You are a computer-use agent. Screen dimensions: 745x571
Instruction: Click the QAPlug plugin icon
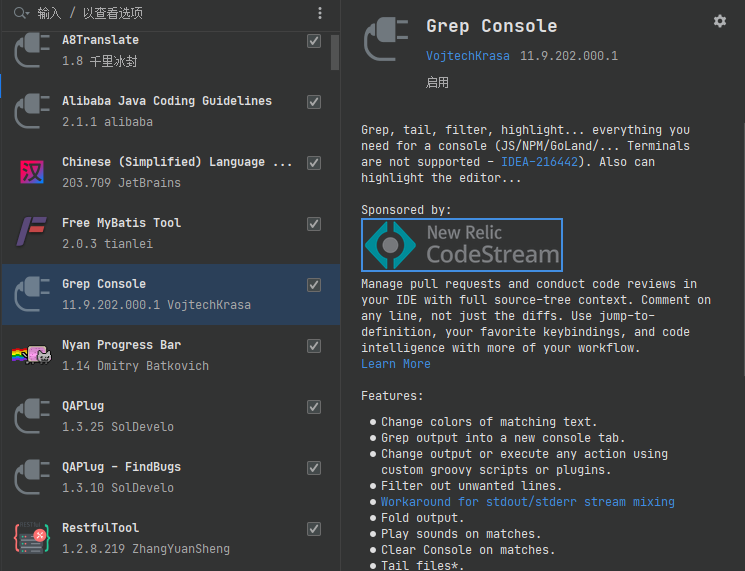coord(32,416)
